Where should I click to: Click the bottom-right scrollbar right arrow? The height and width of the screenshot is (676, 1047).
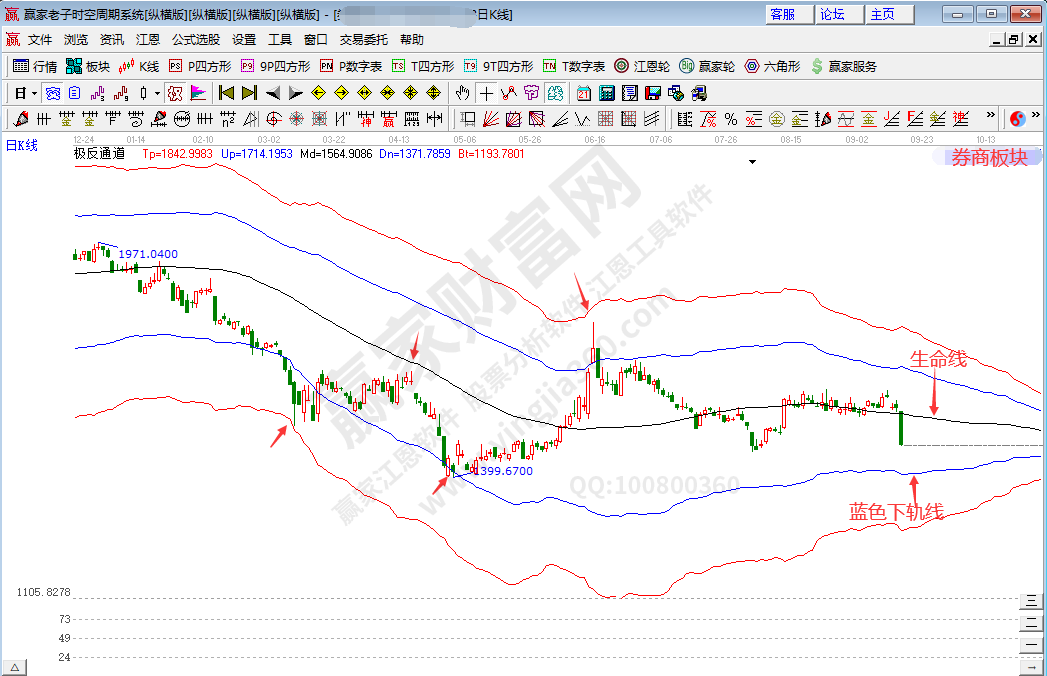tap(1030, 665)
